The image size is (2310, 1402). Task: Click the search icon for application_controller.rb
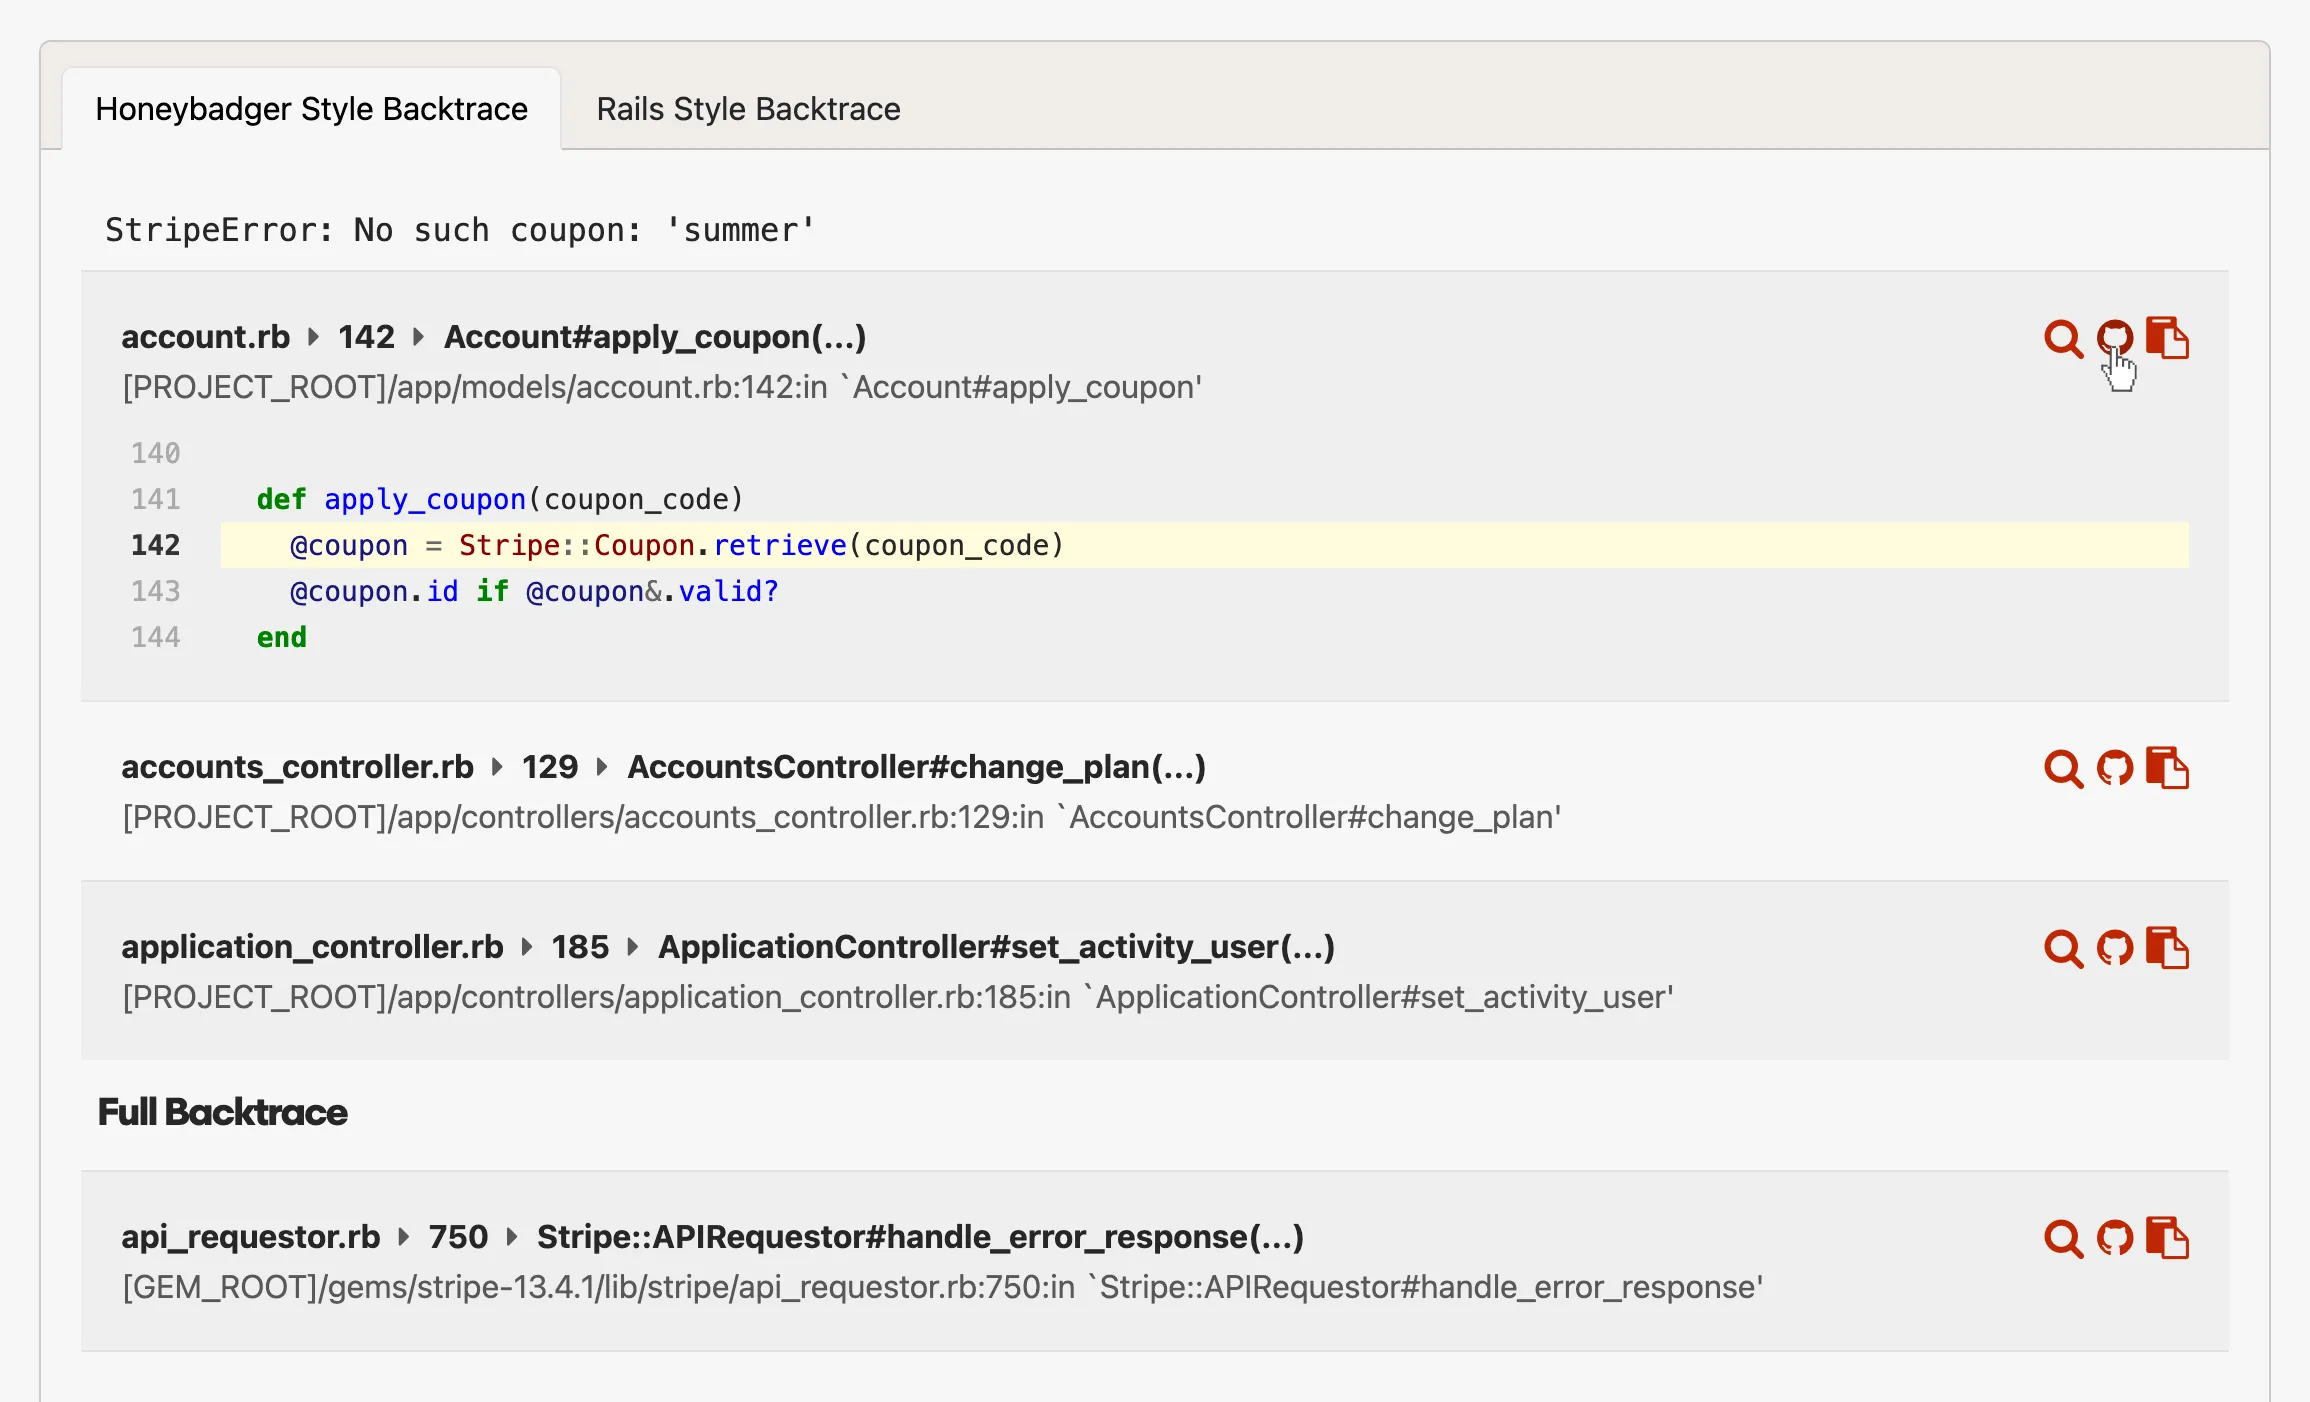tap(2061, 950)
